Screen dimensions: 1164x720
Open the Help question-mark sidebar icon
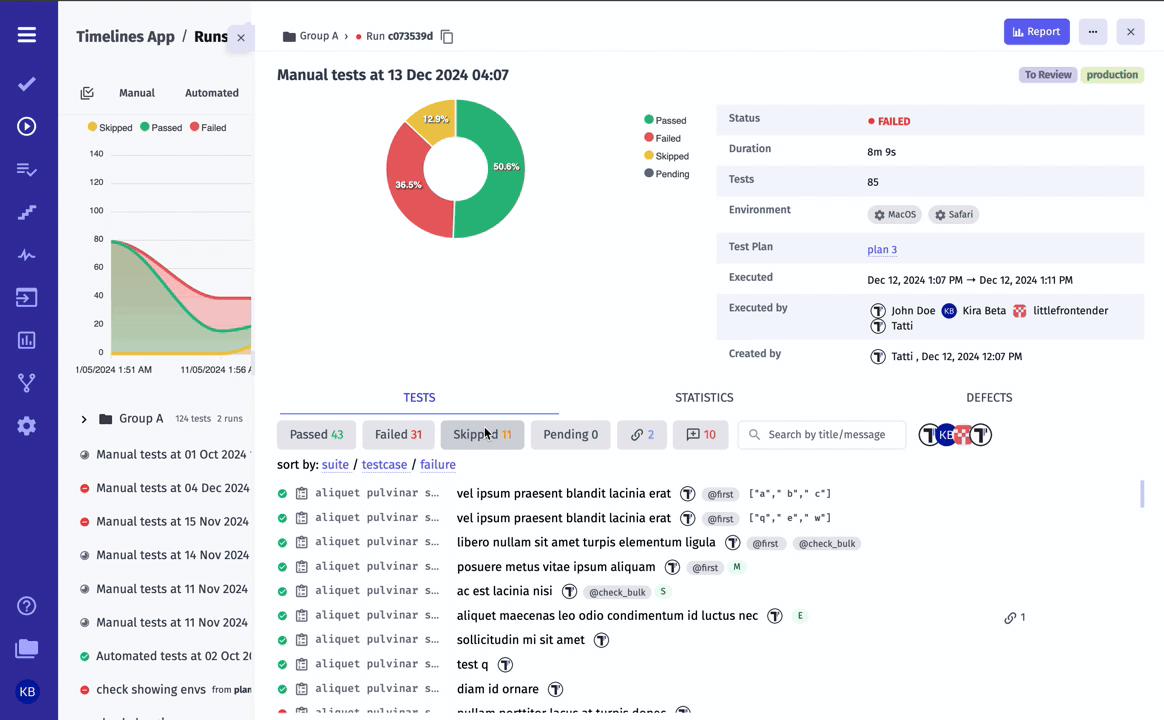pyautogui.click(x=27, y=606)
